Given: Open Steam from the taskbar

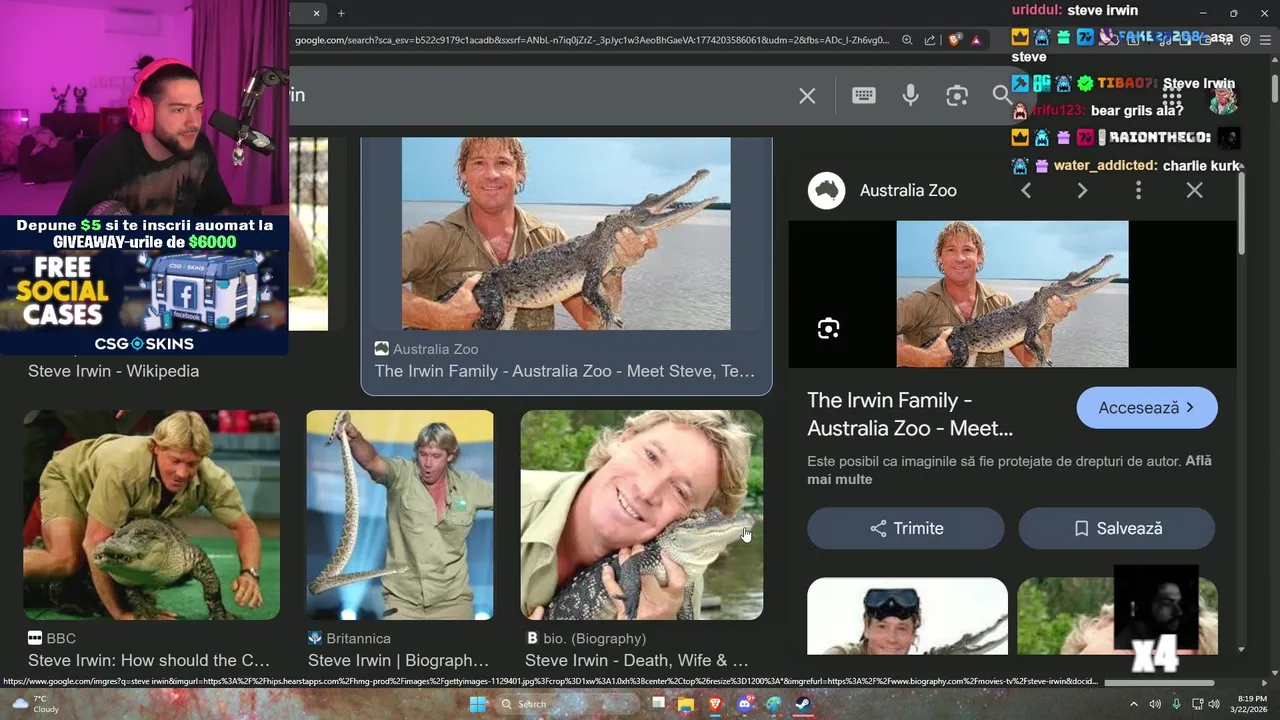Looking at the screenshot, I should coord(802,704).
